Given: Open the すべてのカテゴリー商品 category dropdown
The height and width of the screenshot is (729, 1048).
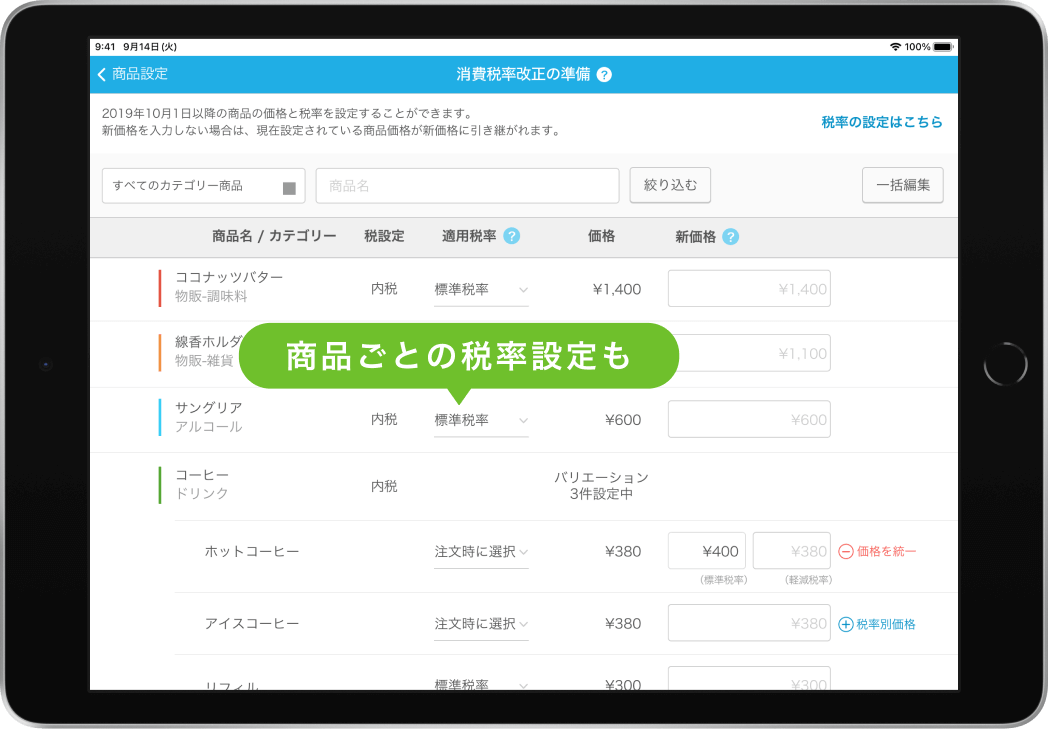Looking at the screenshot, I should coord(203,186).
